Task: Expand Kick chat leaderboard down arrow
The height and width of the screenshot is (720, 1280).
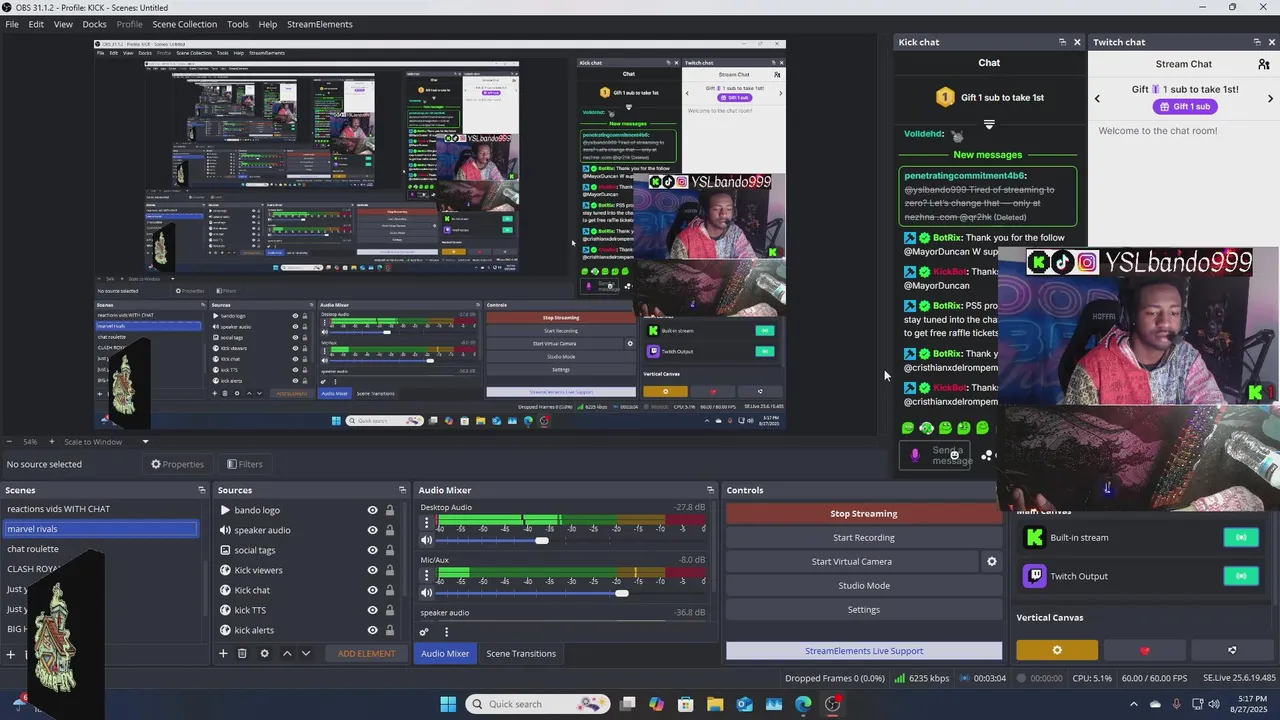Action: [x=989, y=124]
